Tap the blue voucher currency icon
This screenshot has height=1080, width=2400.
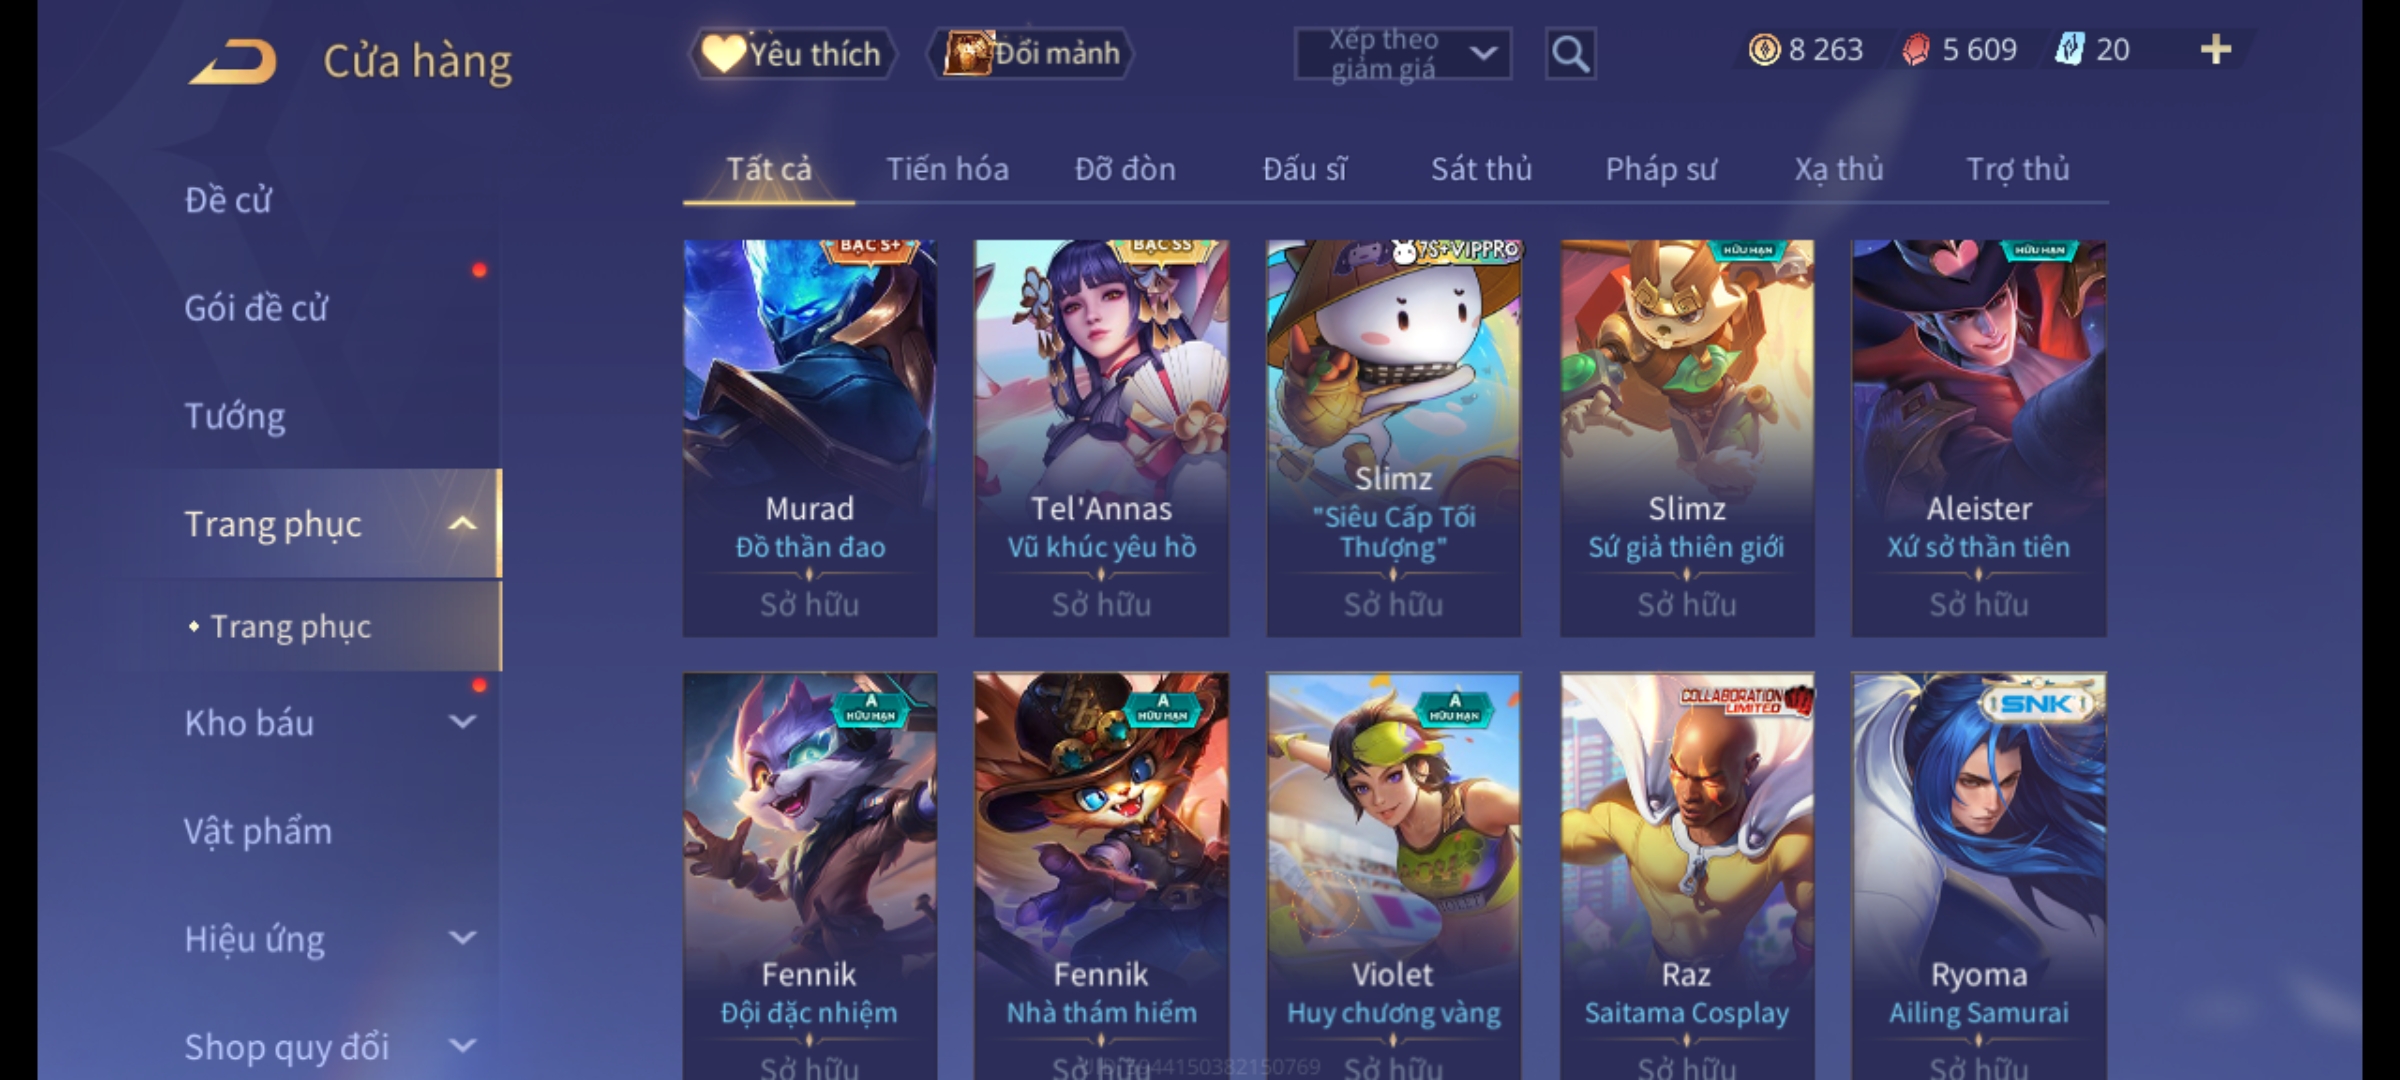(x=2069, y=49)
